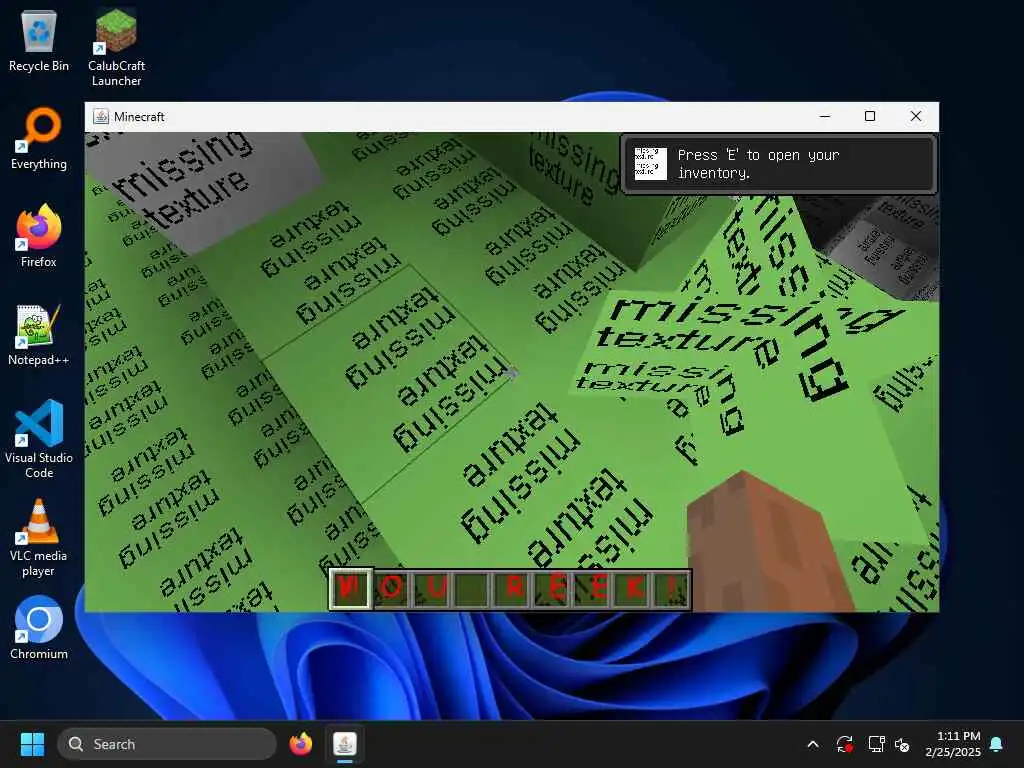Click the missing-texture icon in the inventory toast
The height and width of the screenshot is (768, 1024).
[x=650, y=163]
